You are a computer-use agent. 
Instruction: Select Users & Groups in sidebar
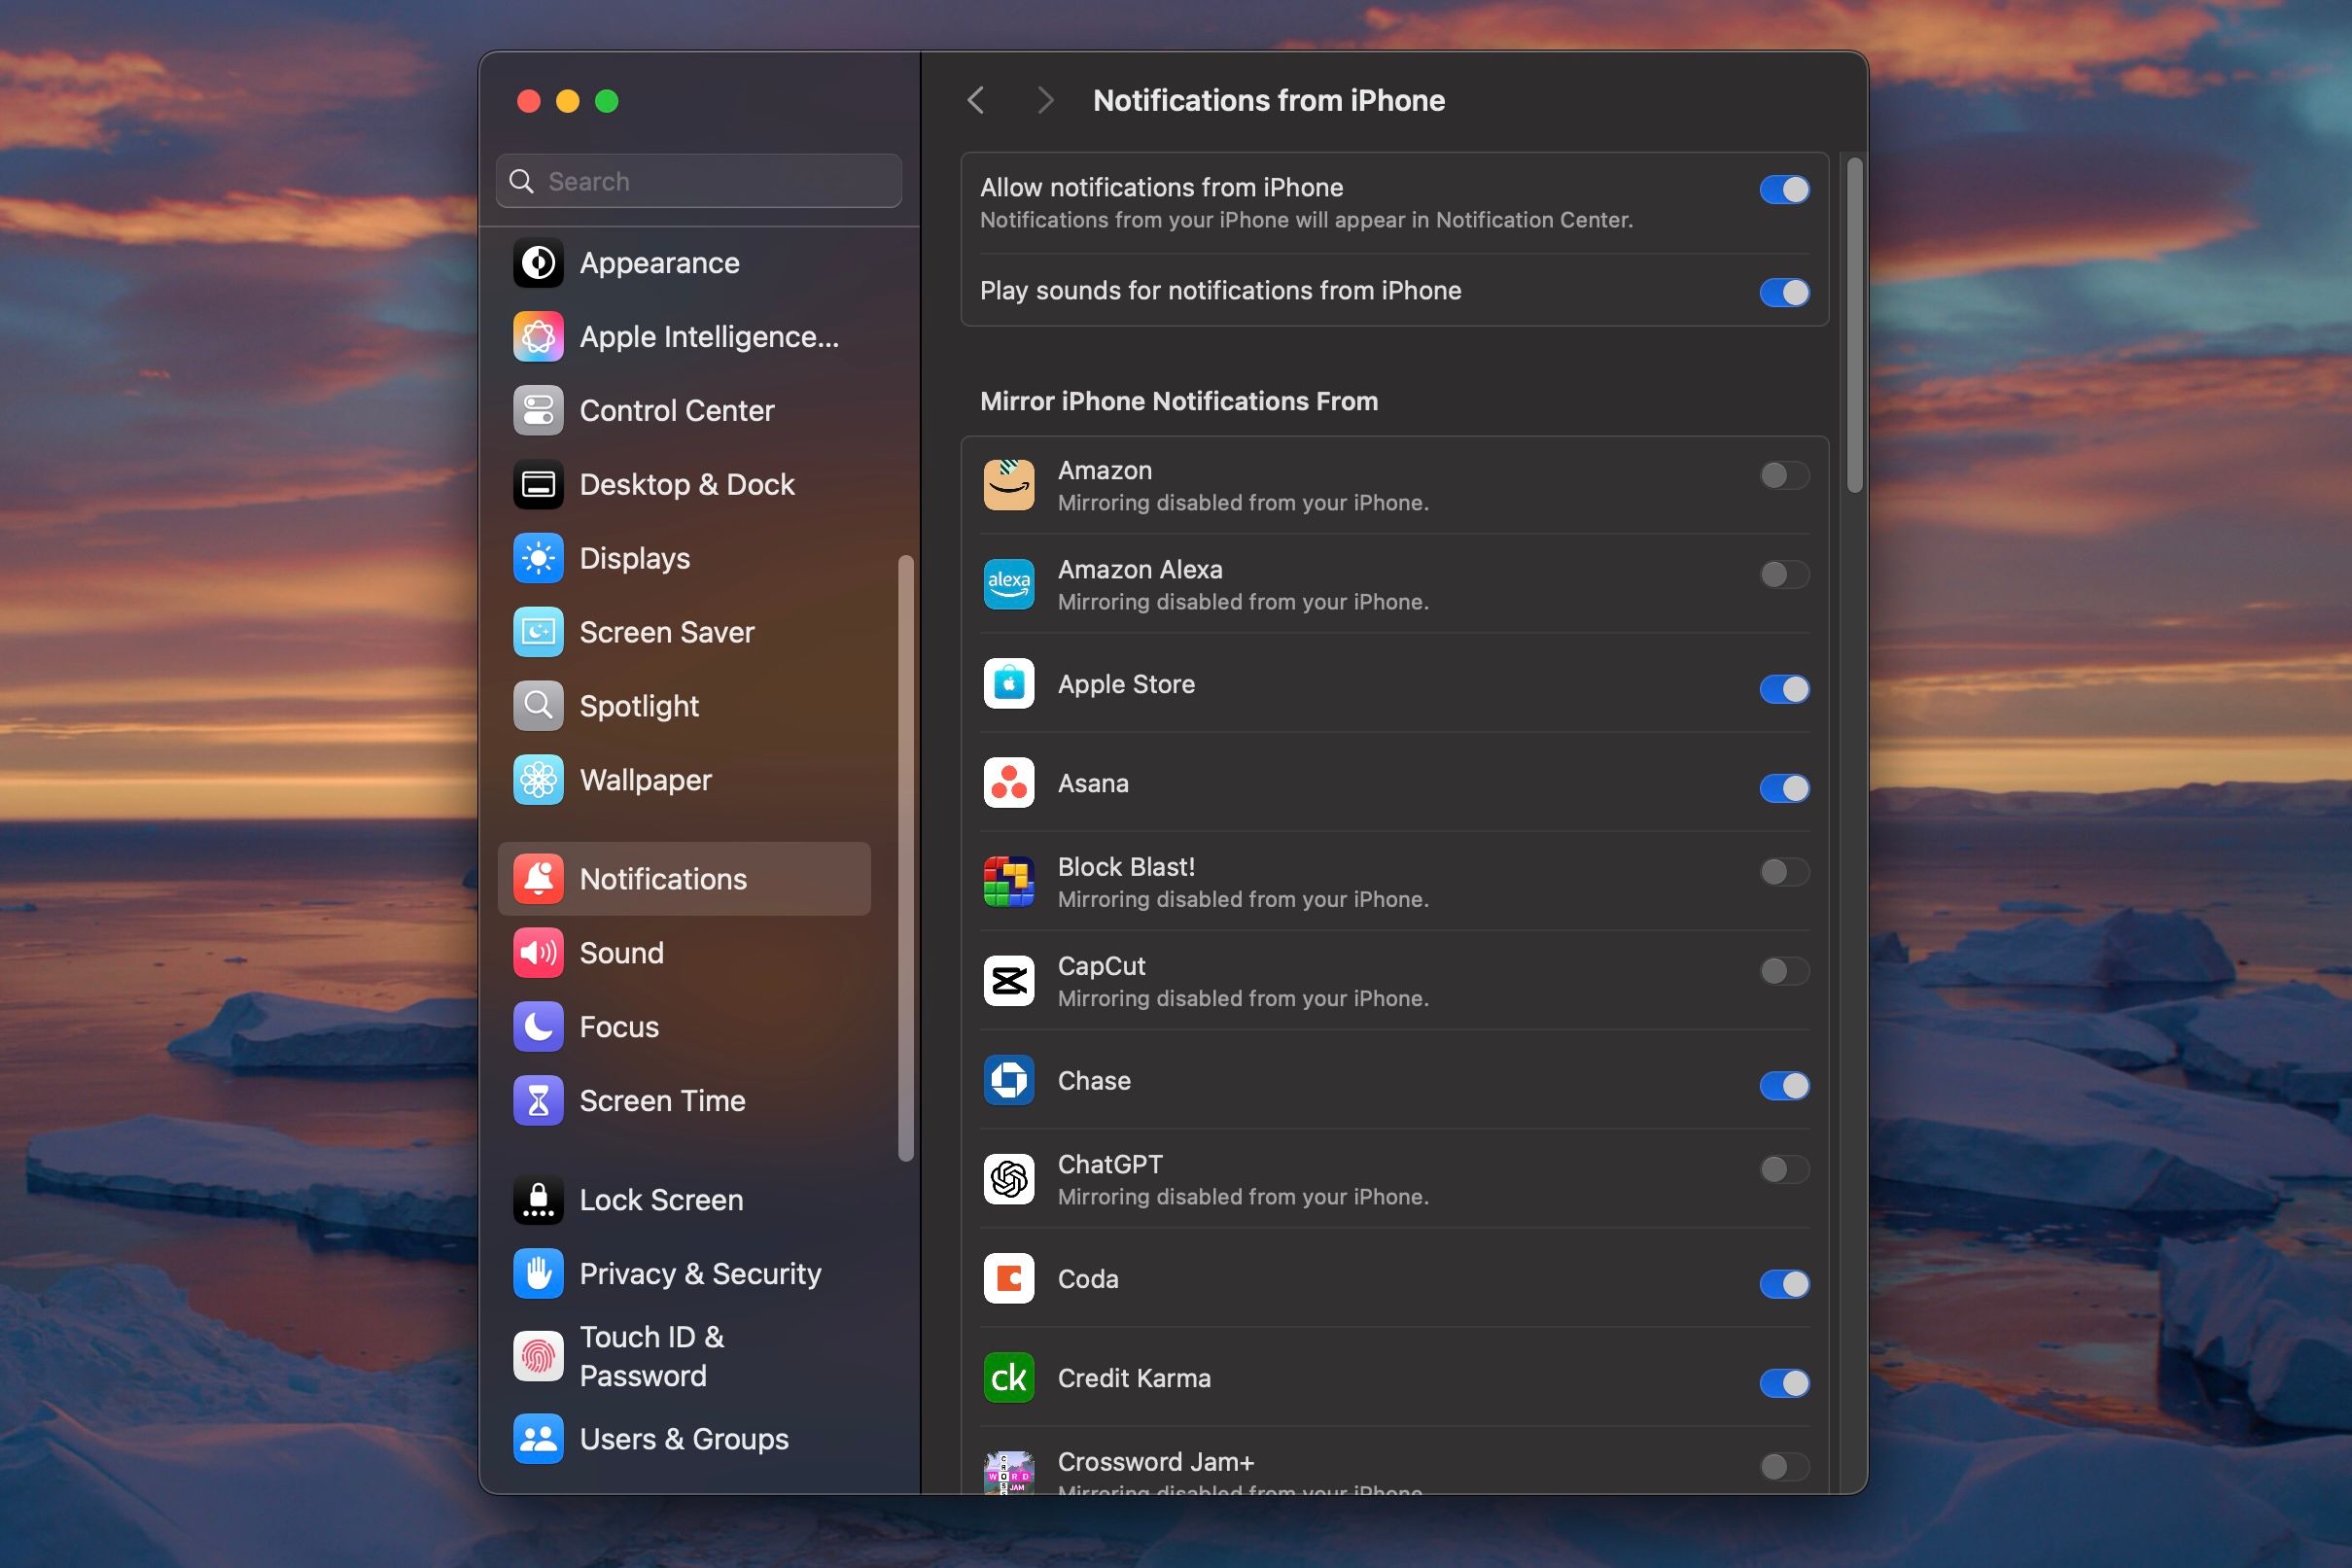point(684,1440)
